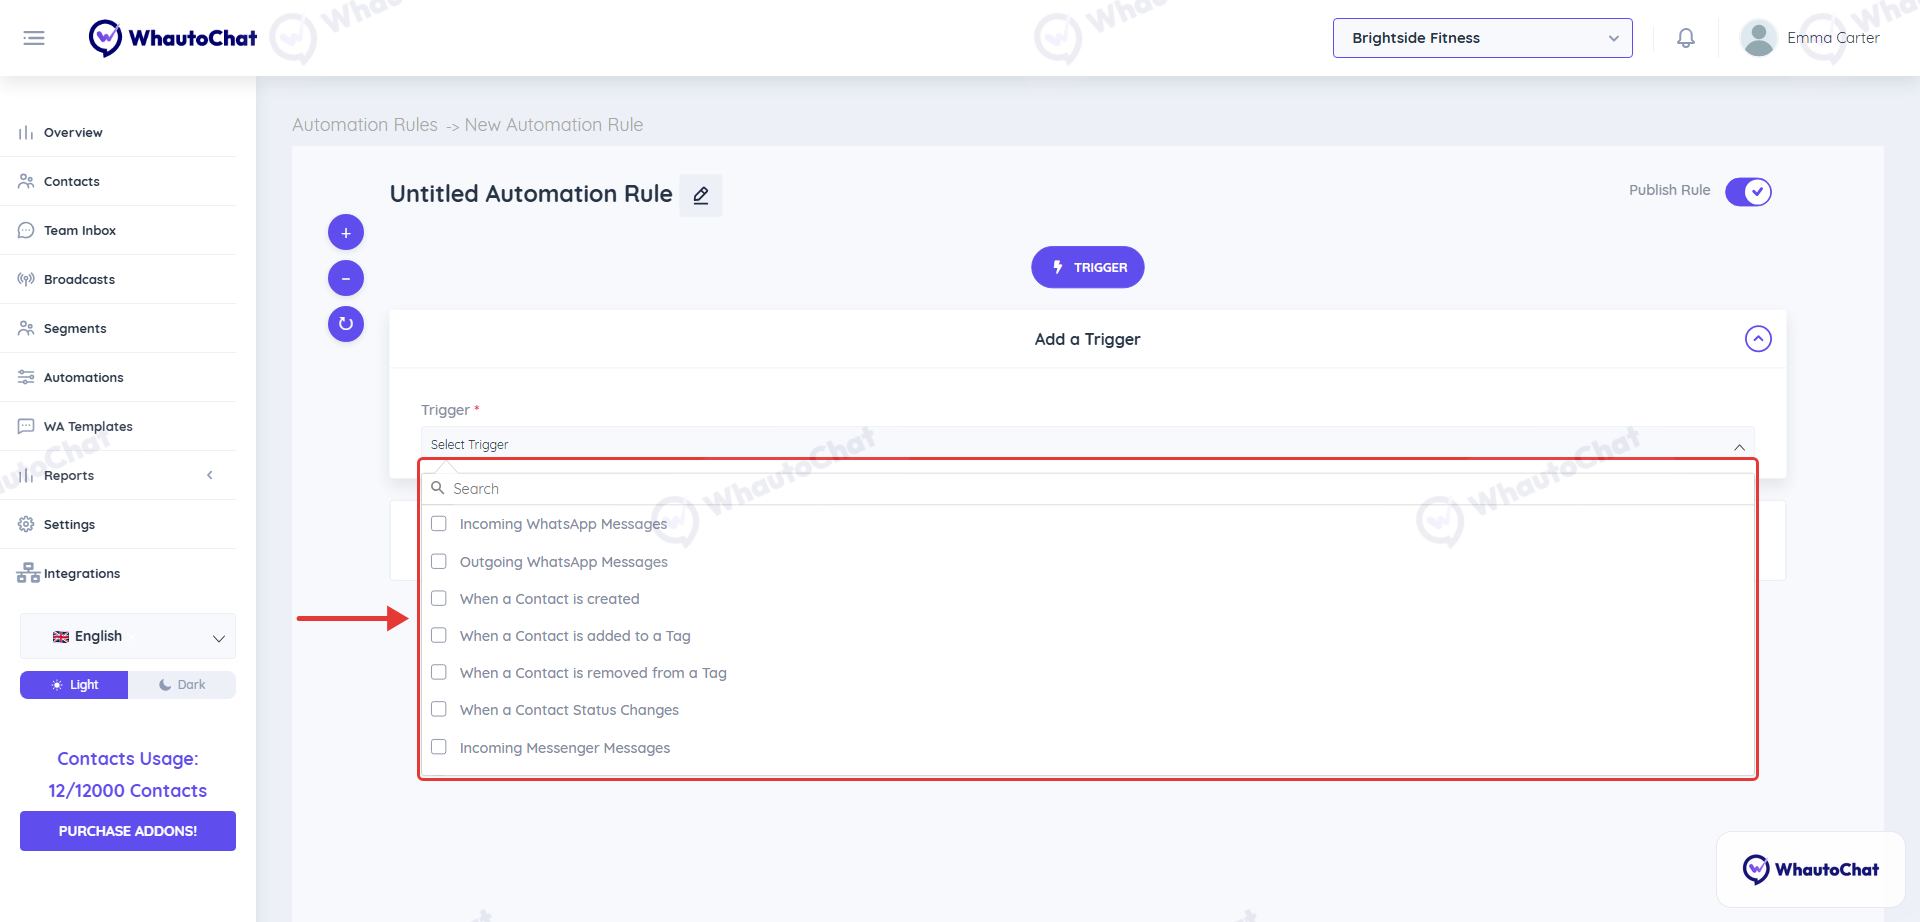Expand the Reports submenu chevron
The height and width of the screenshot is (922, 1920).
click(x=210, y=475)
